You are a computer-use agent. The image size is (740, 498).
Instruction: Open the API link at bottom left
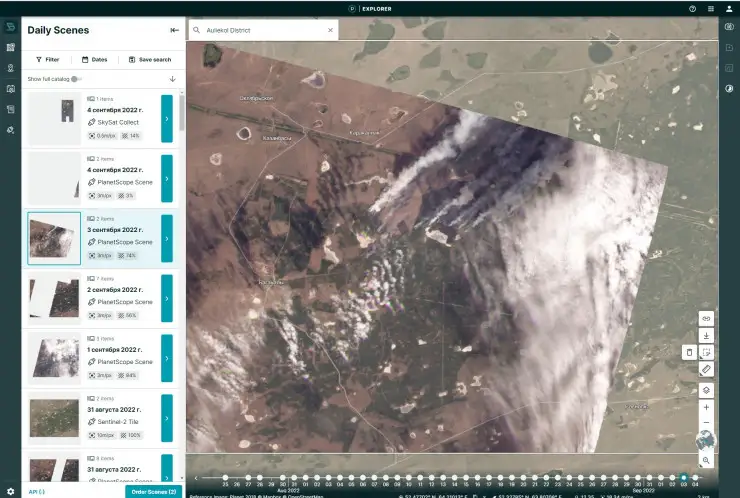coord(36,491)
